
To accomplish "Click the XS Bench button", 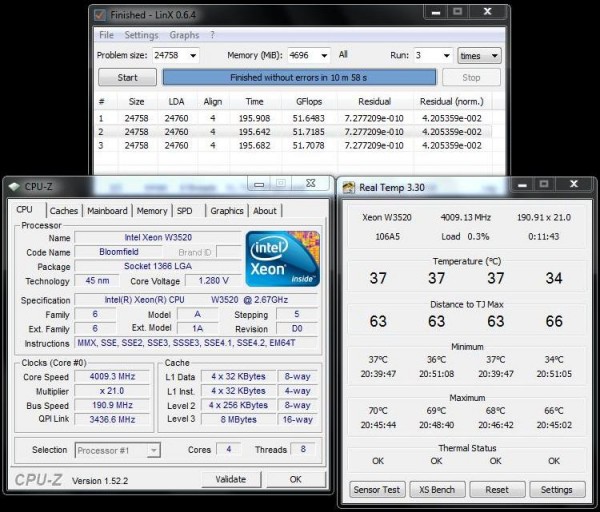I will [x=437, y=490].
